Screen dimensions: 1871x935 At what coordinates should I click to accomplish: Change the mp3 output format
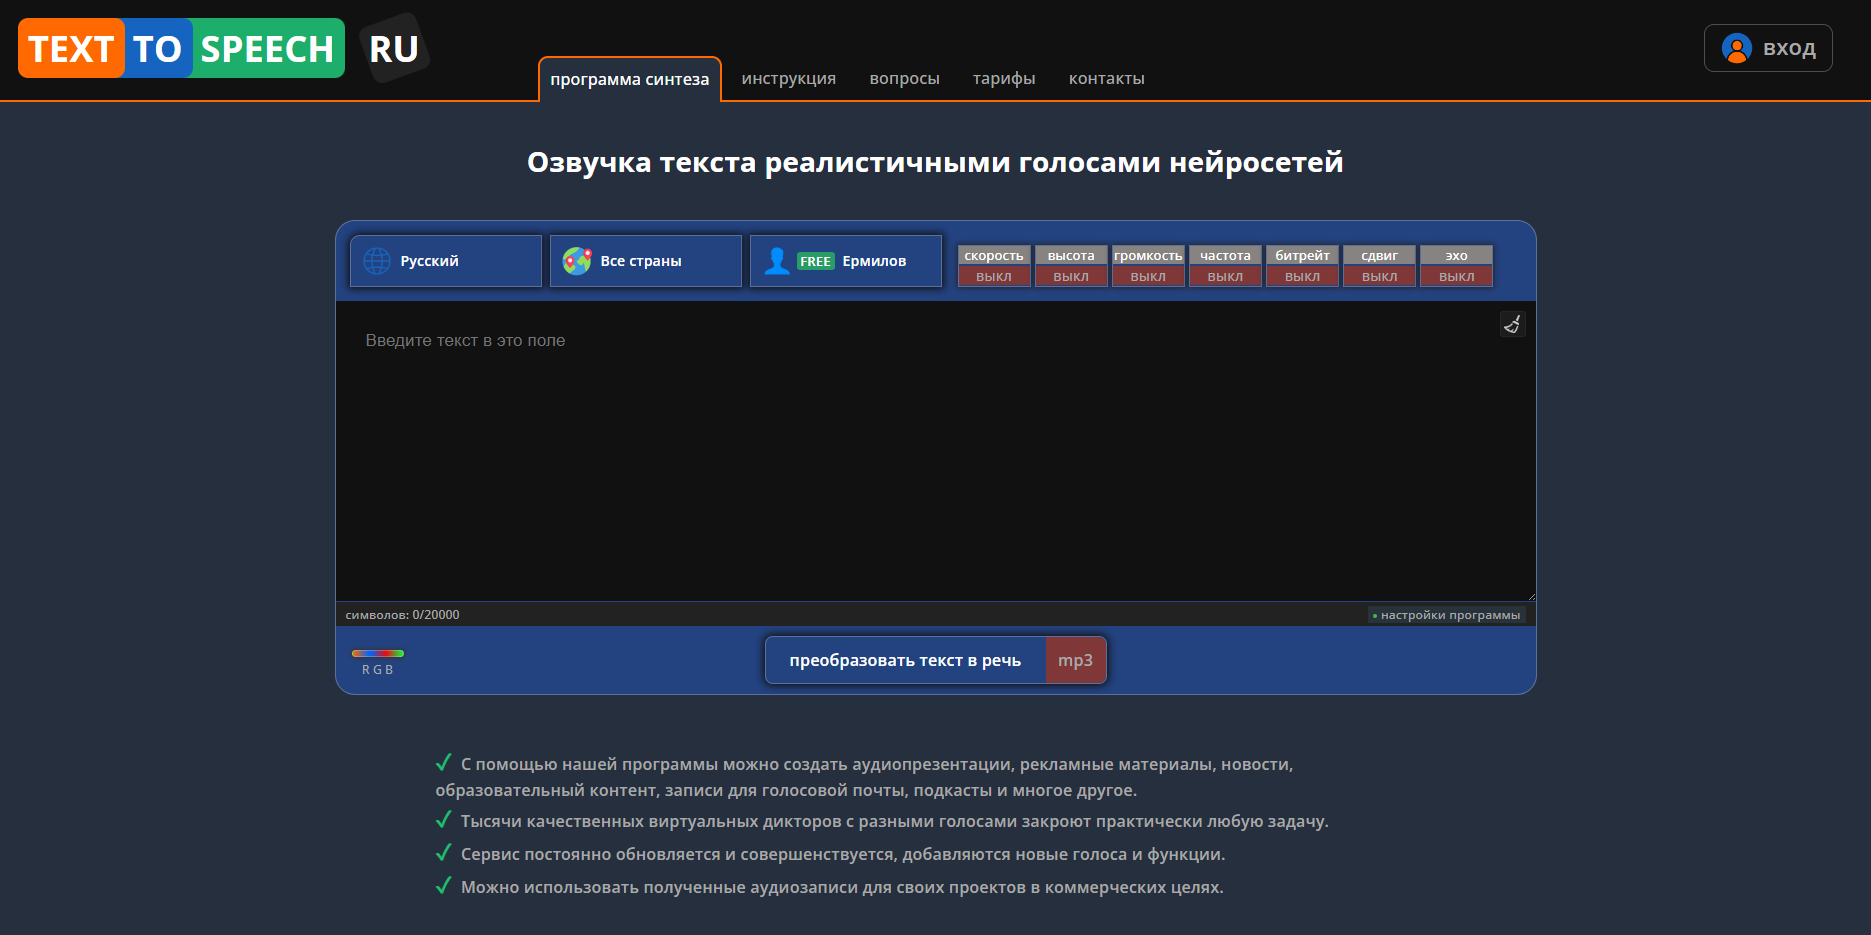coord(1076,660)
